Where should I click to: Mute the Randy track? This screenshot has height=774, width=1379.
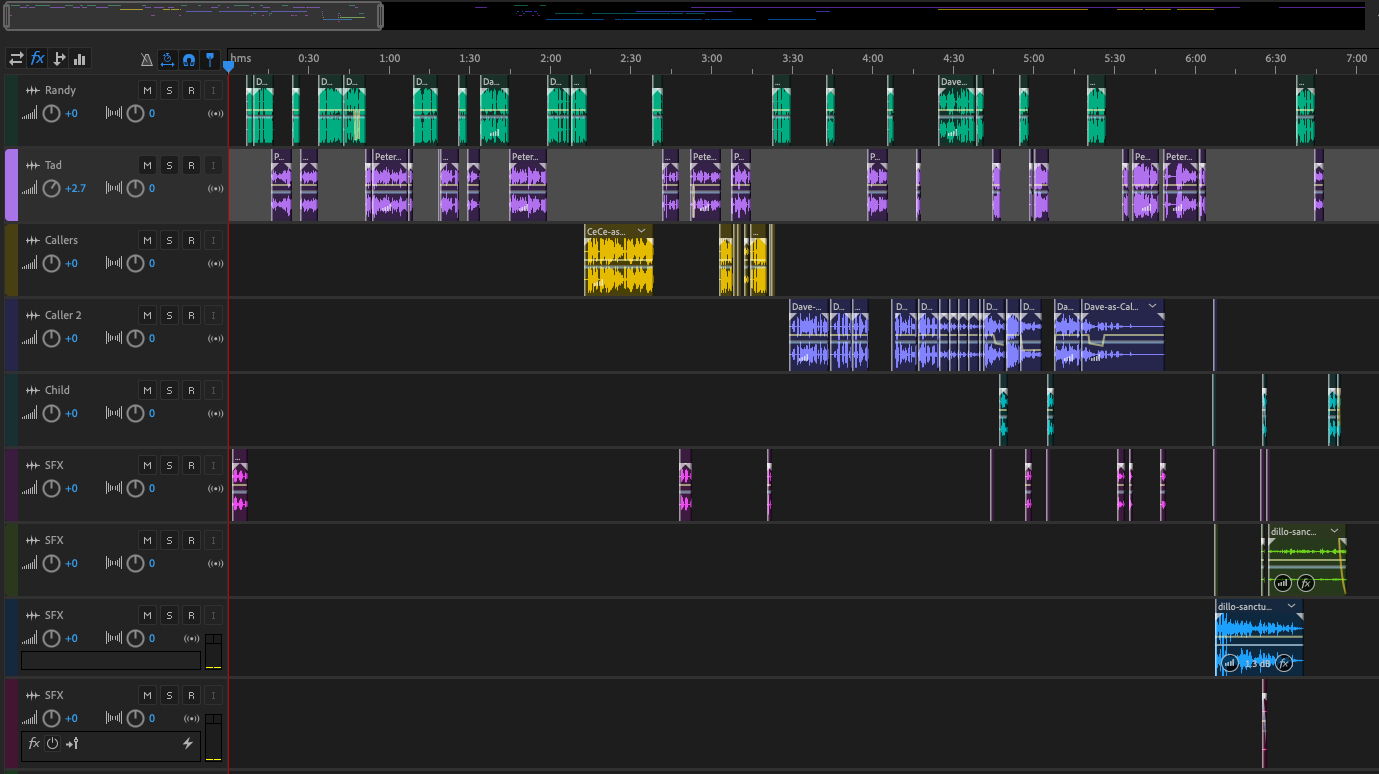[147, 91]
